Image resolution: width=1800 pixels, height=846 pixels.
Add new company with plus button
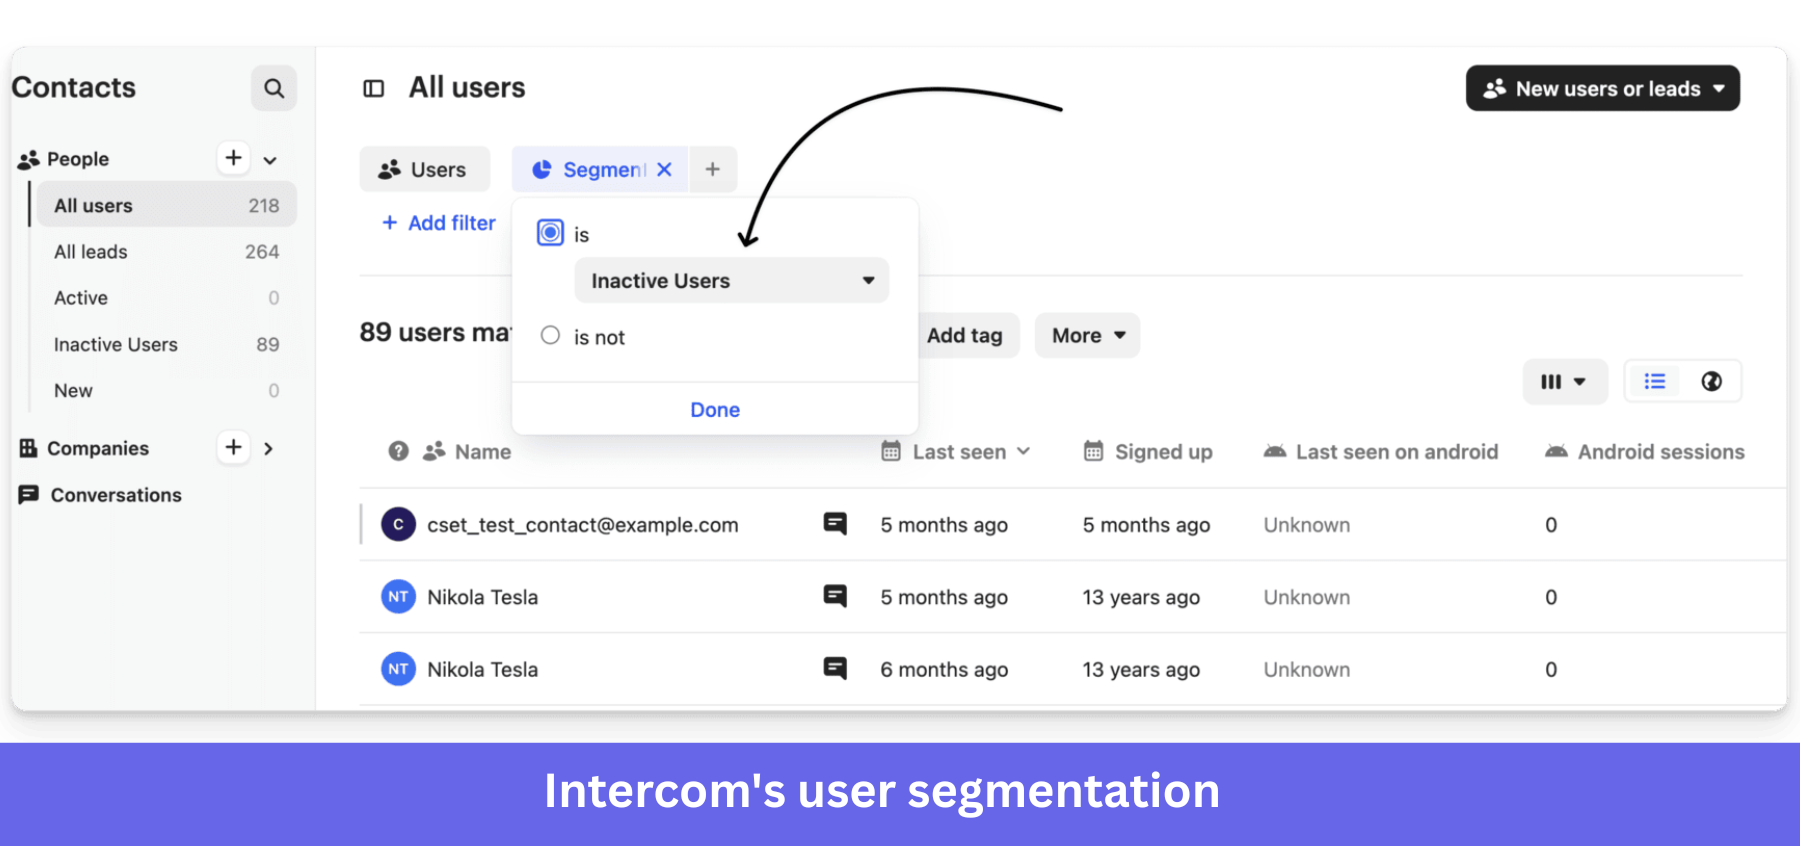[233, 447]
